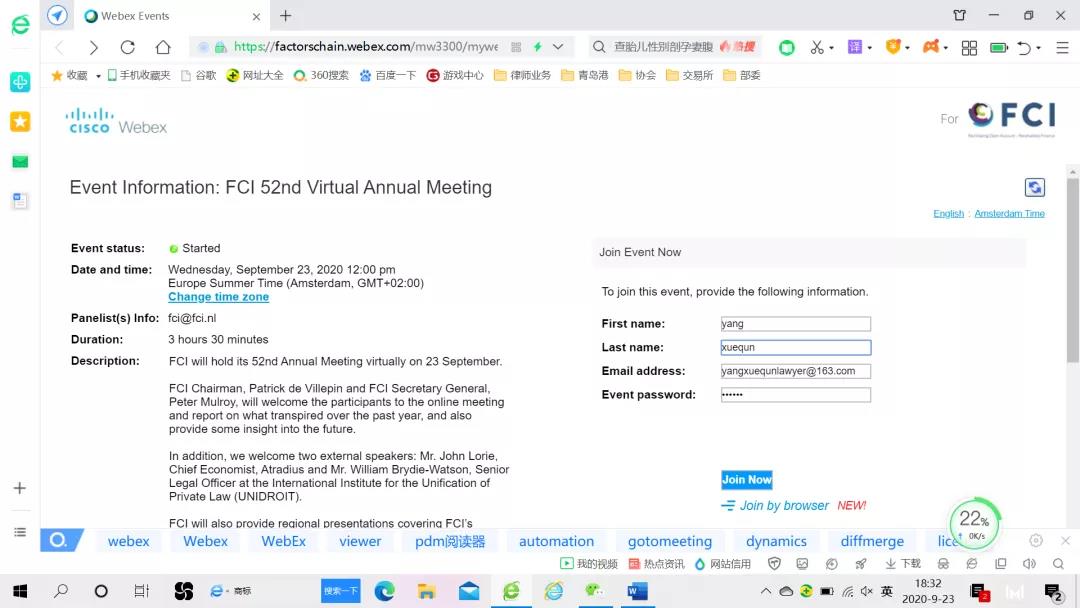Open Word from the taskbar
Image resolution: width=1080 pixels, height=608 pixels.
(637, 591)
